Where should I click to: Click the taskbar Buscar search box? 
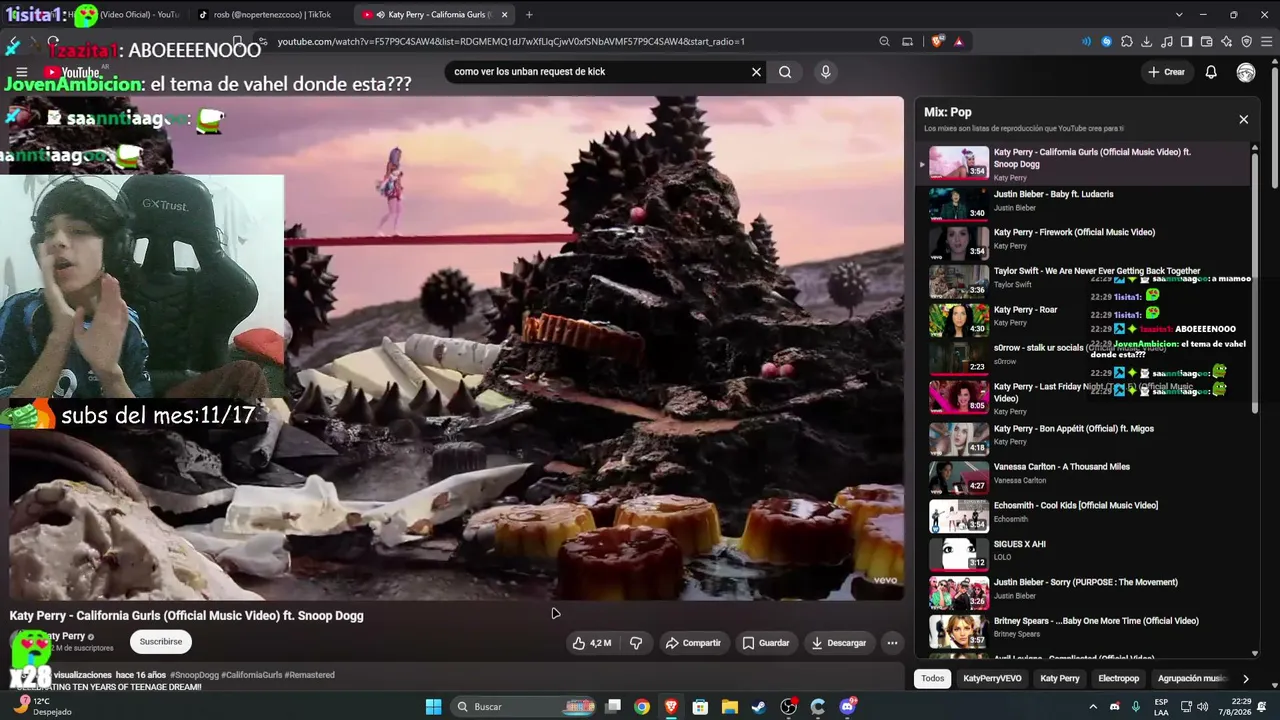[x=525, y=707]
